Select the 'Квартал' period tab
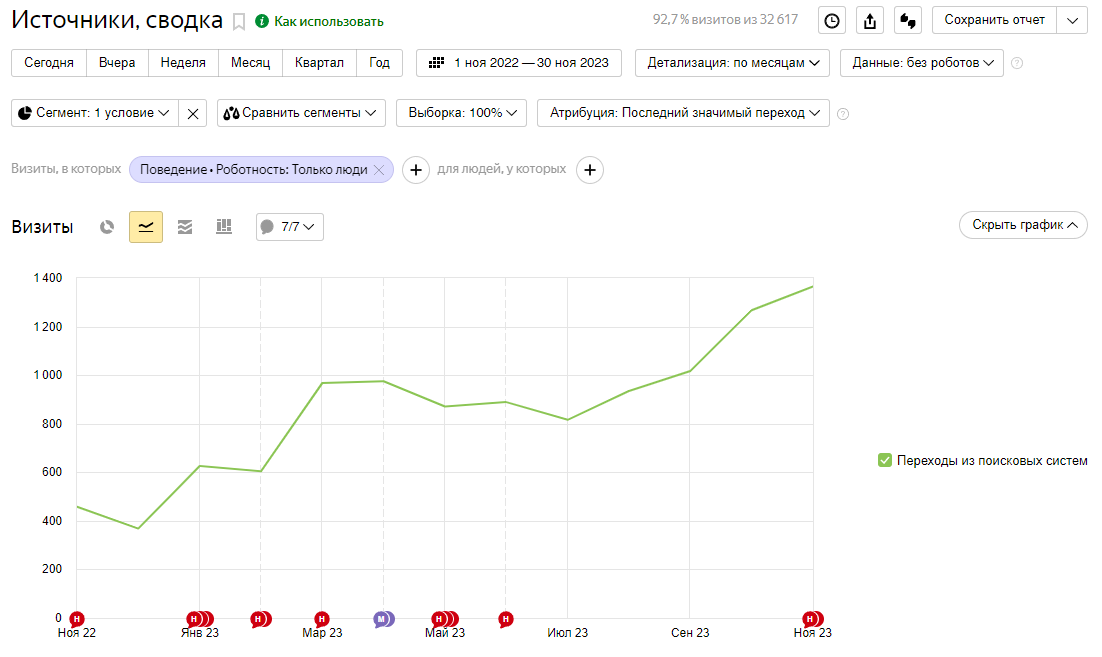The height and width of the screenshot is (657, 1102). (x=319, y=62)
